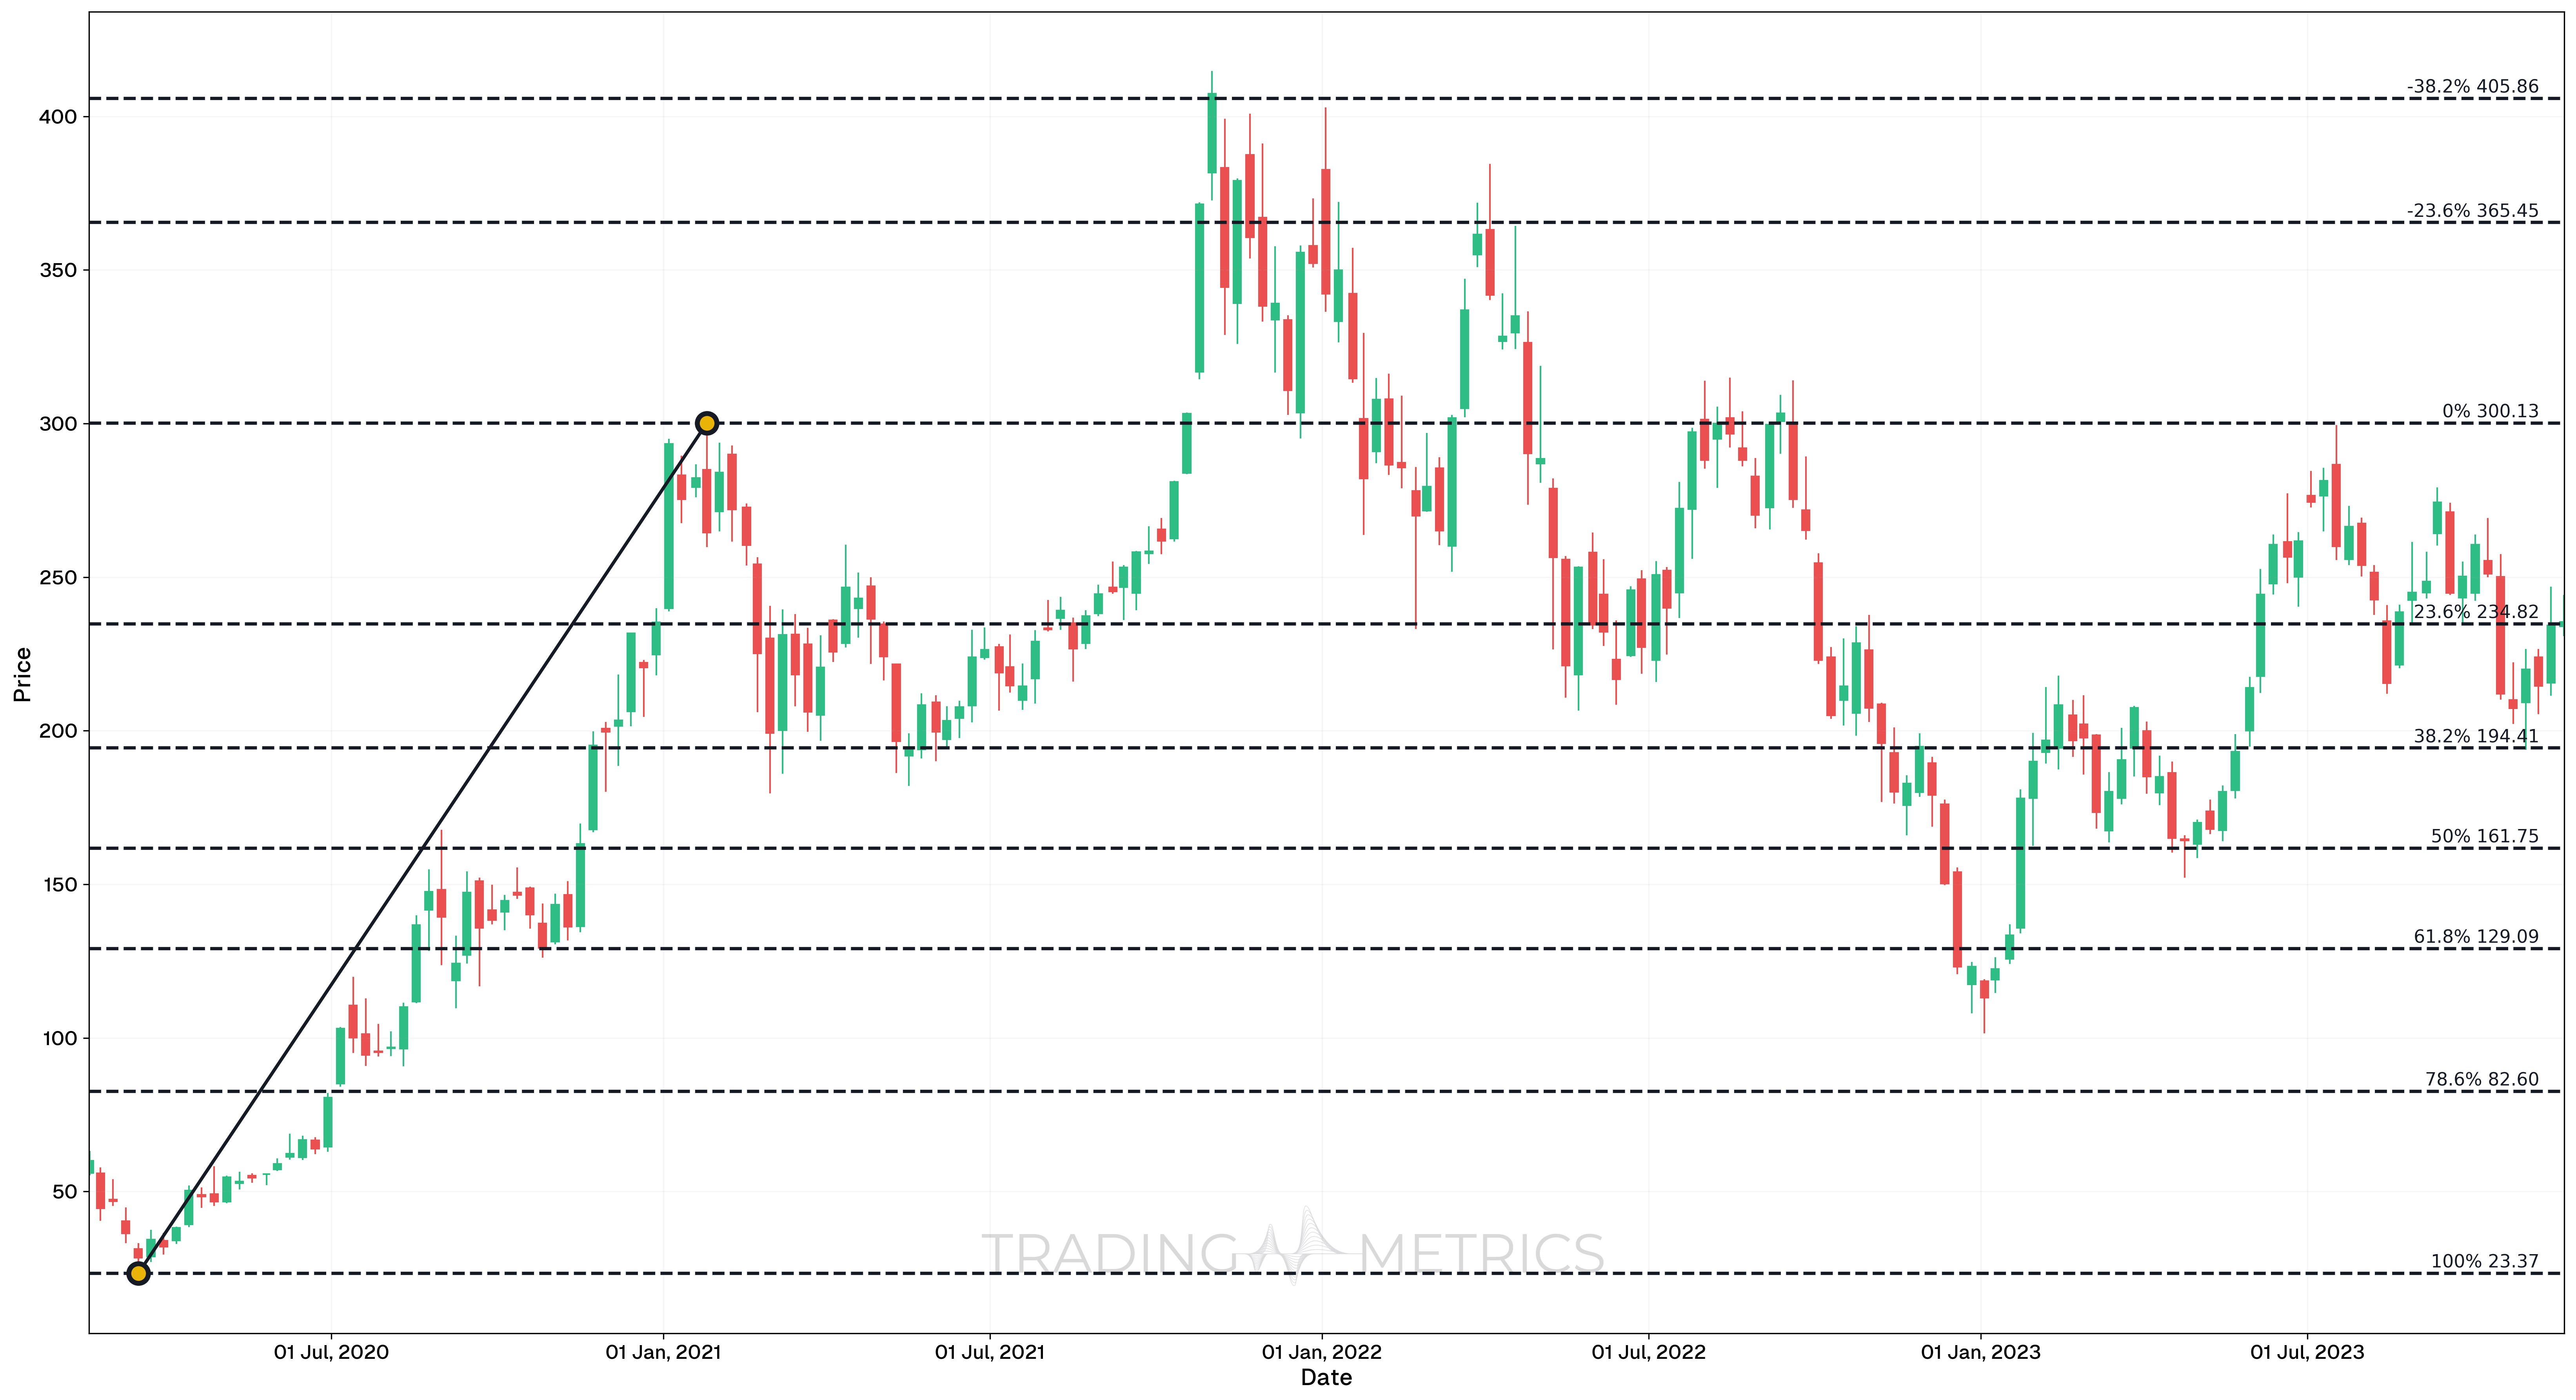Click the 78.6% 82.60 retracement label
This screenshot has height=1400, width=2576.
pyautogui.click(x=2481, y=1079)
